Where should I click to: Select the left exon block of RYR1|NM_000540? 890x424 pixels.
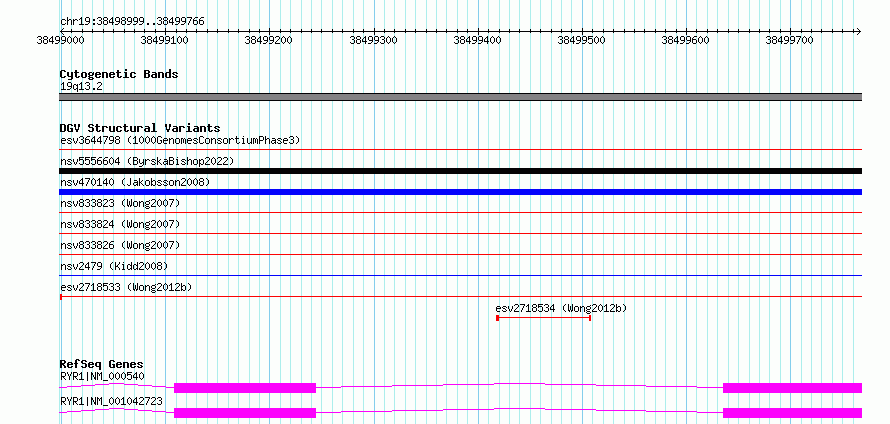tap(245, 388)
